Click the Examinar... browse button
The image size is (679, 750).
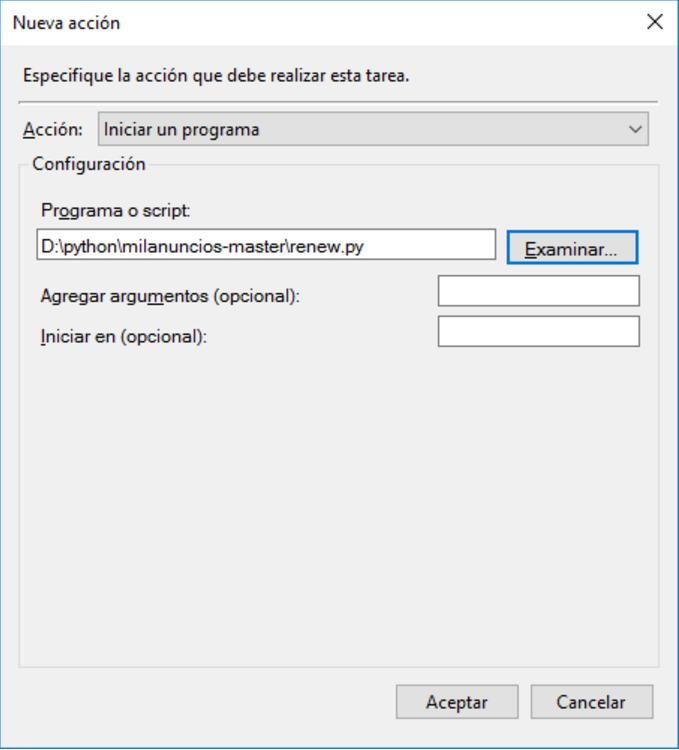(572, 248)
